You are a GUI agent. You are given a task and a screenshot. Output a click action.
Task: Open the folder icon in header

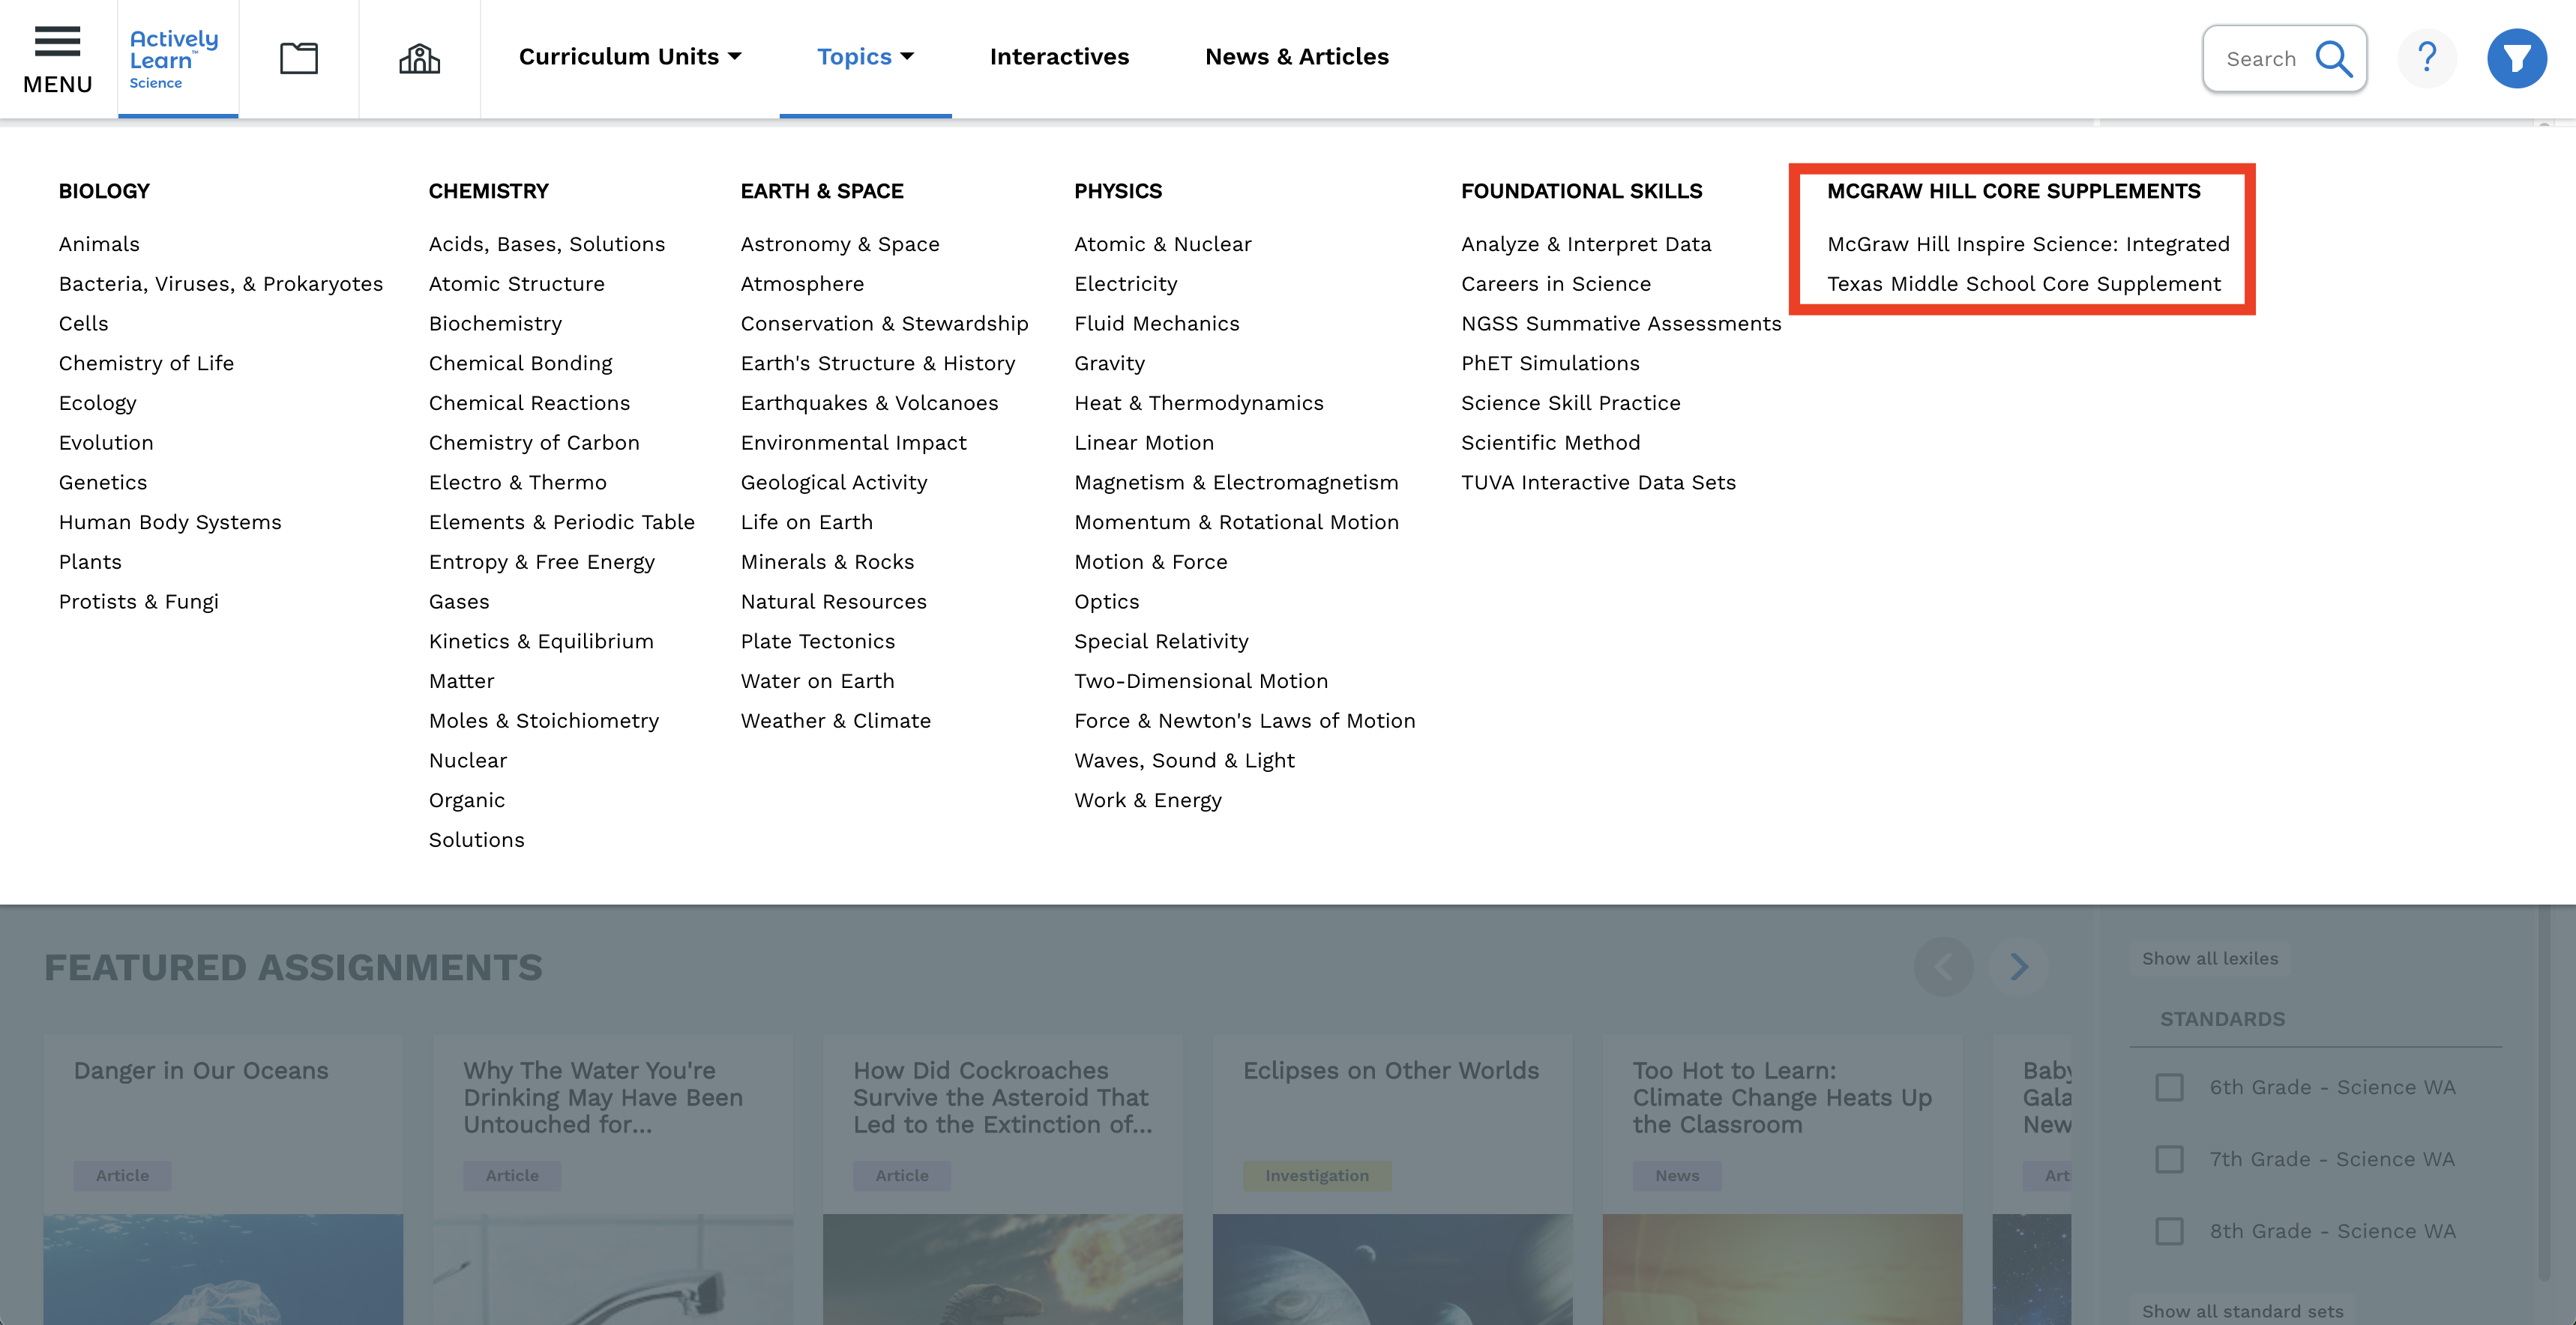tap(298, 58)
